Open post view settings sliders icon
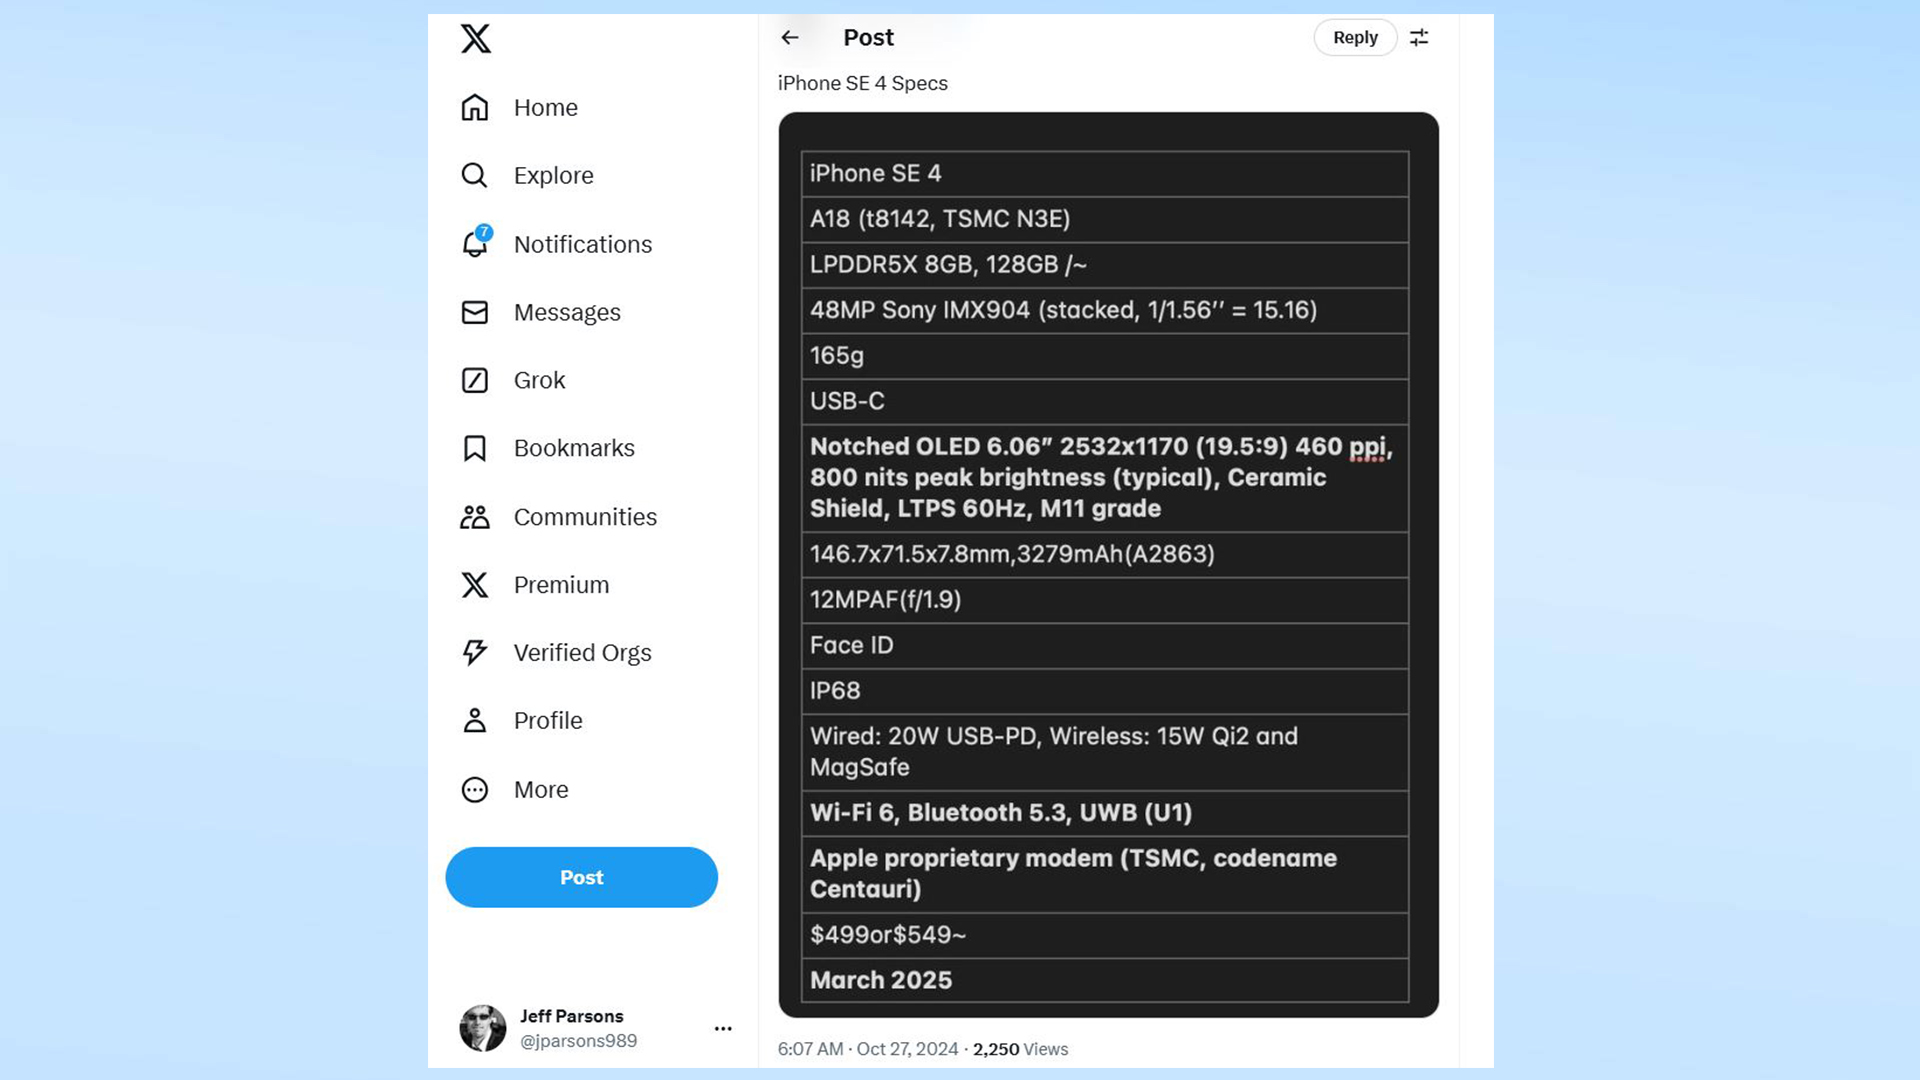 point(1419,38)
